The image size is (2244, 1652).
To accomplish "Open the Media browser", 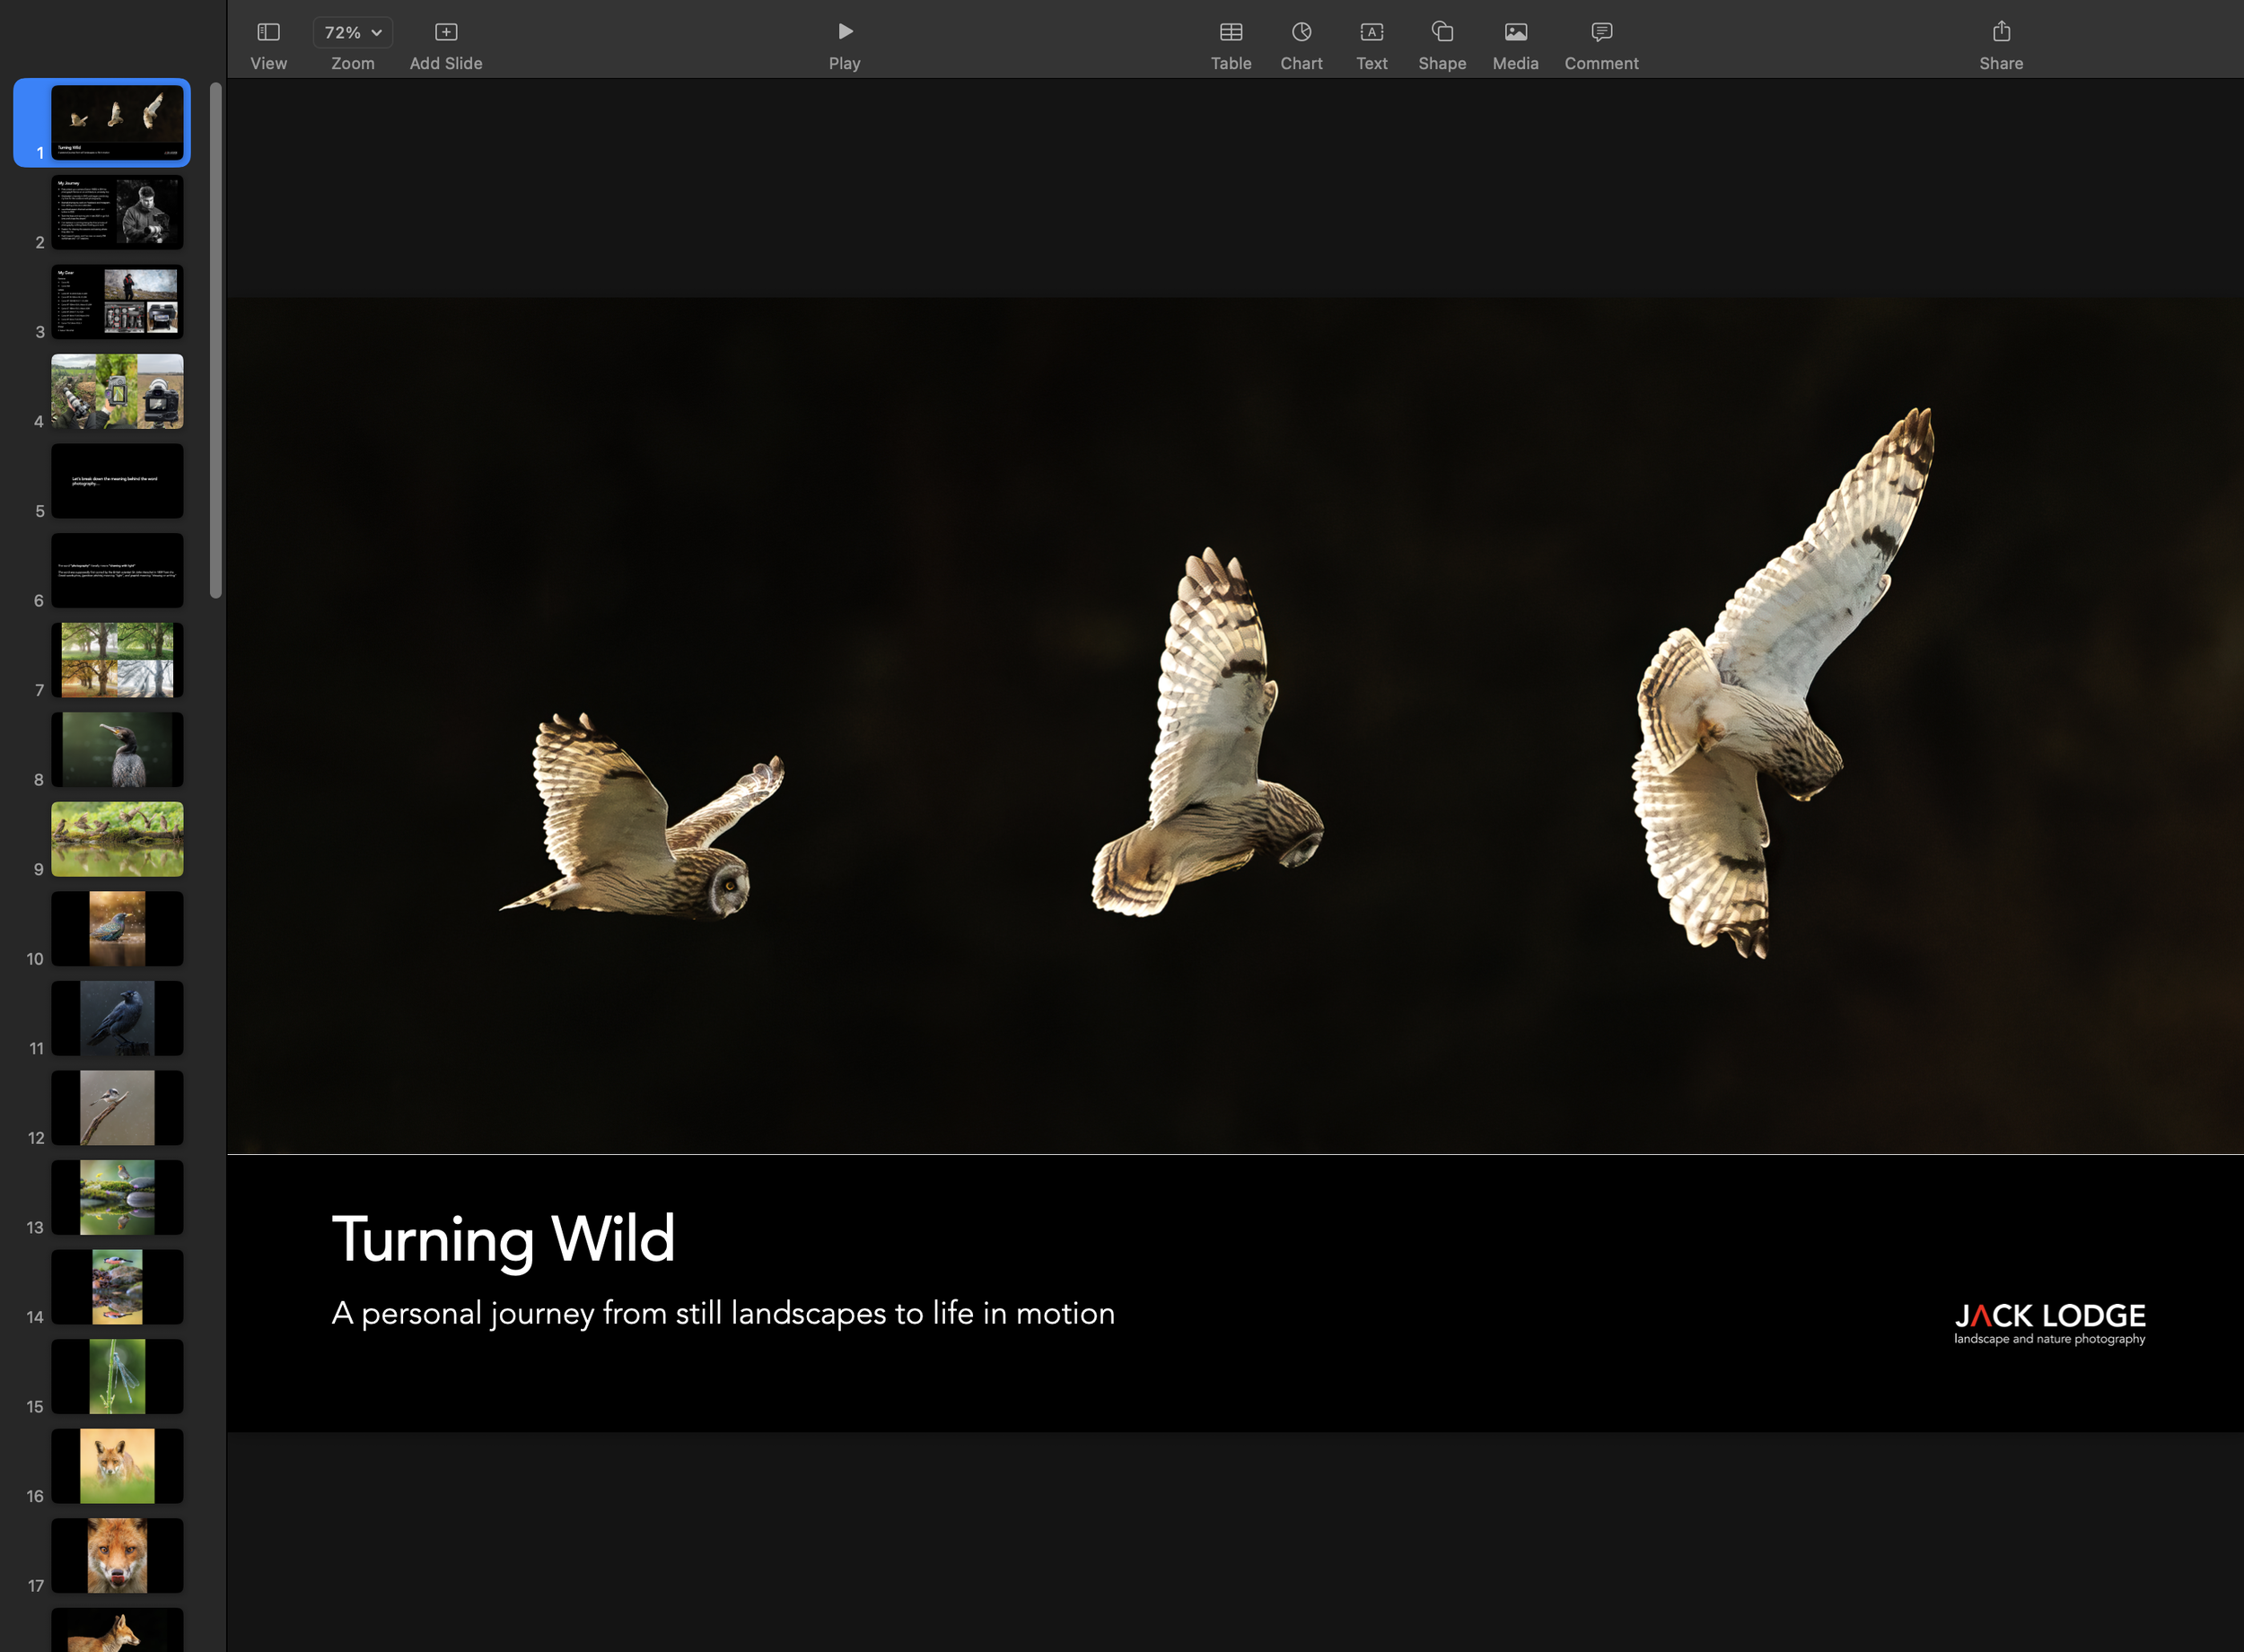I will point(1515,40).
